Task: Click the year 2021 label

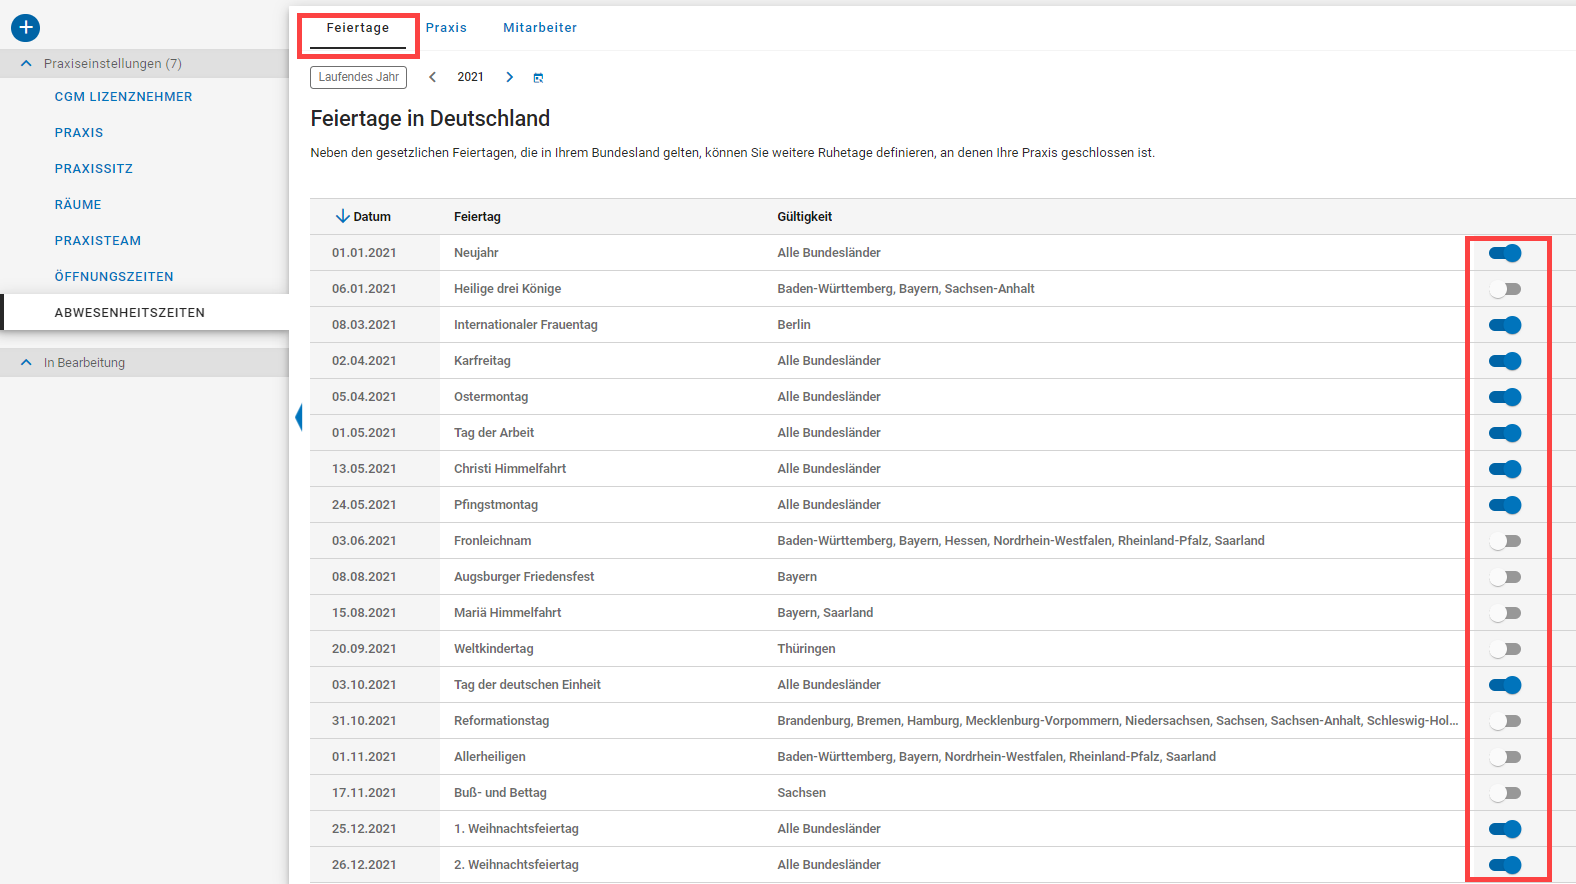Action: tap(470, 77)
